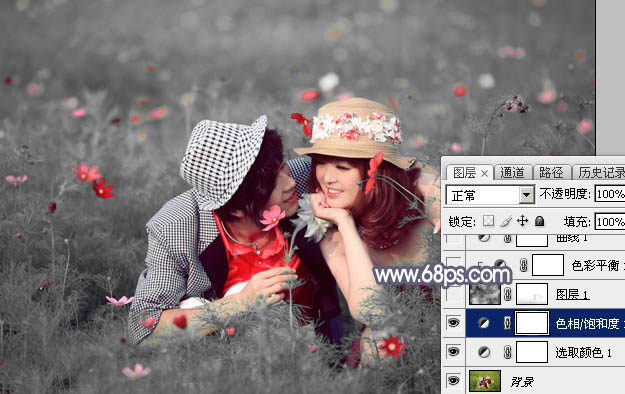Click the 不透明度 opacity value field
The image size is (625, 394).
click(610, 194)
